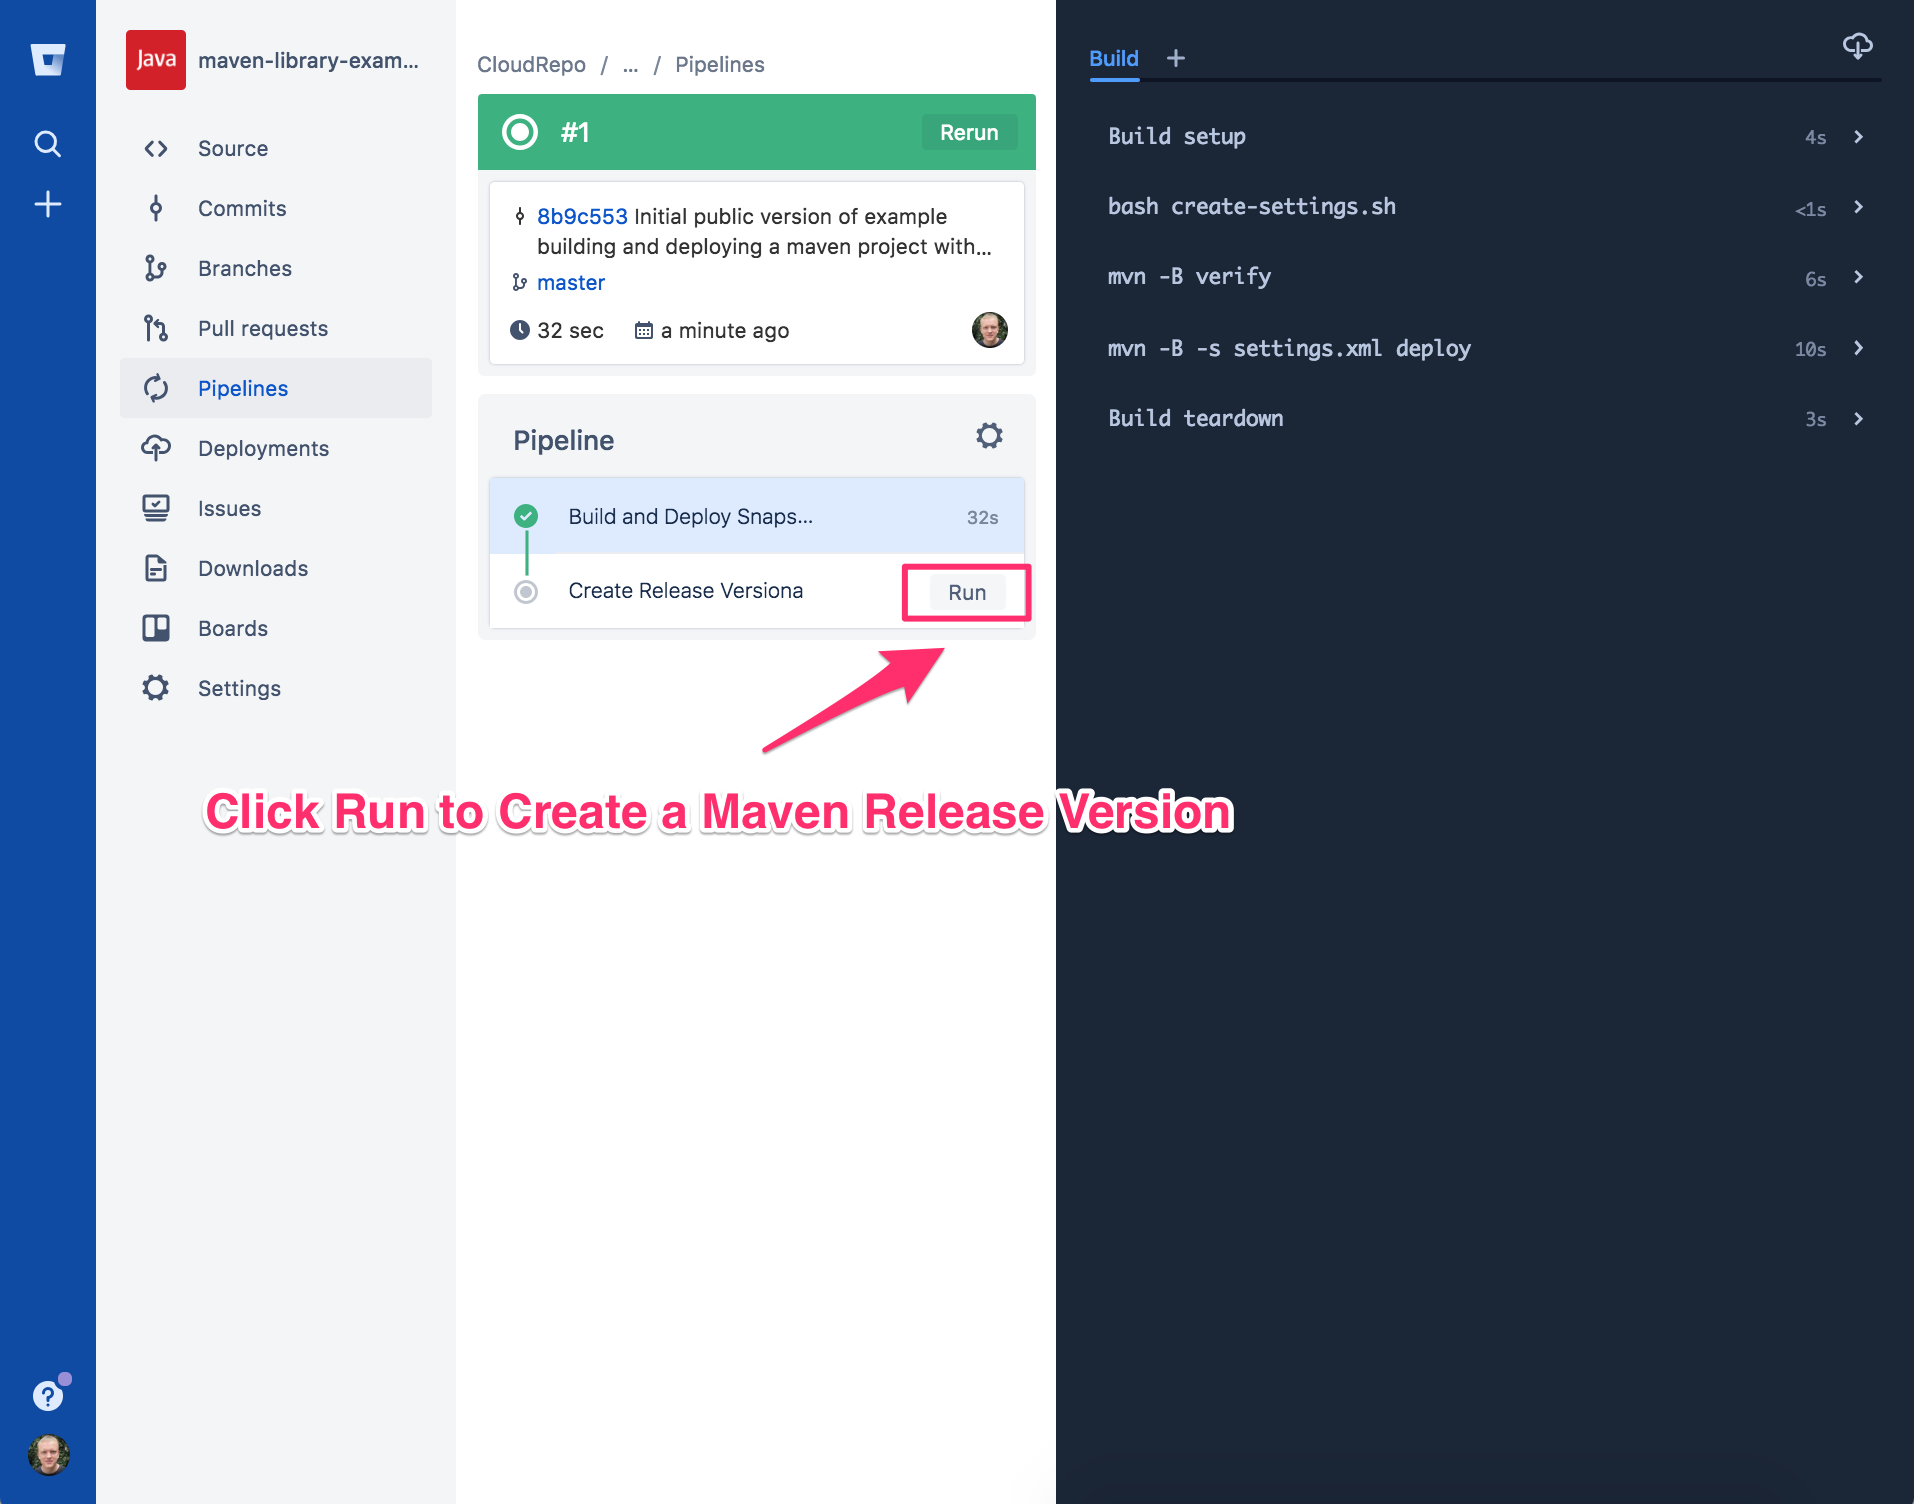Open the pipeline configuration gear
This screenshot has width=1914, height=1504.
(988, 436)
